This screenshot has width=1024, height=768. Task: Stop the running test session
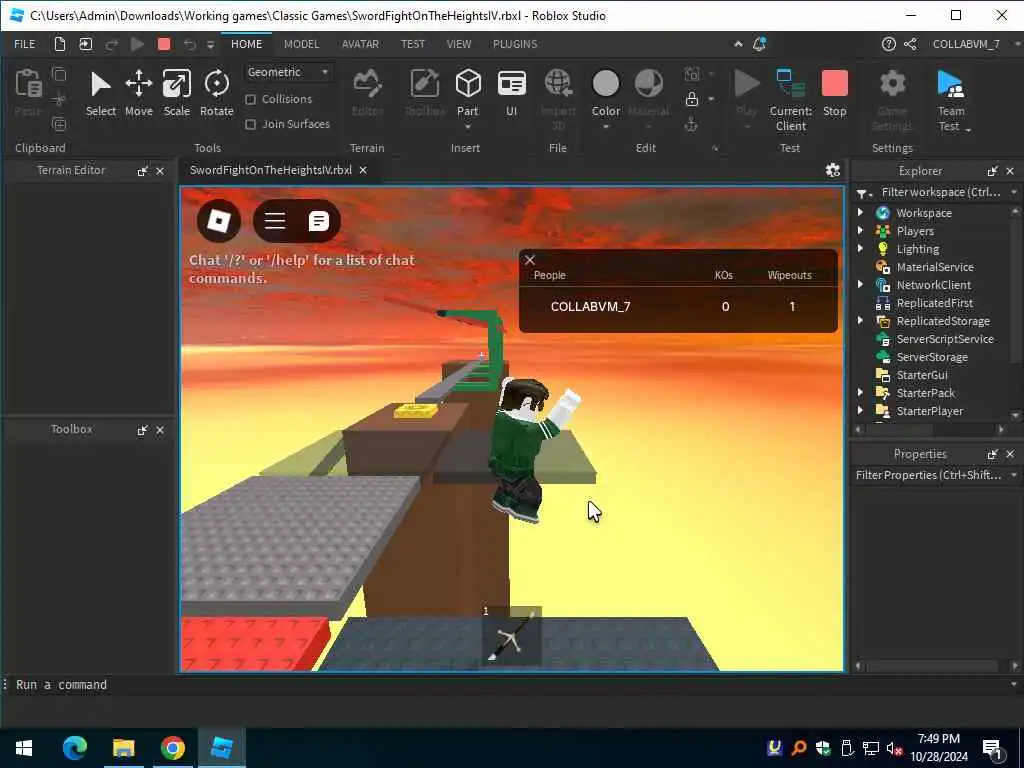pos(835,94)
